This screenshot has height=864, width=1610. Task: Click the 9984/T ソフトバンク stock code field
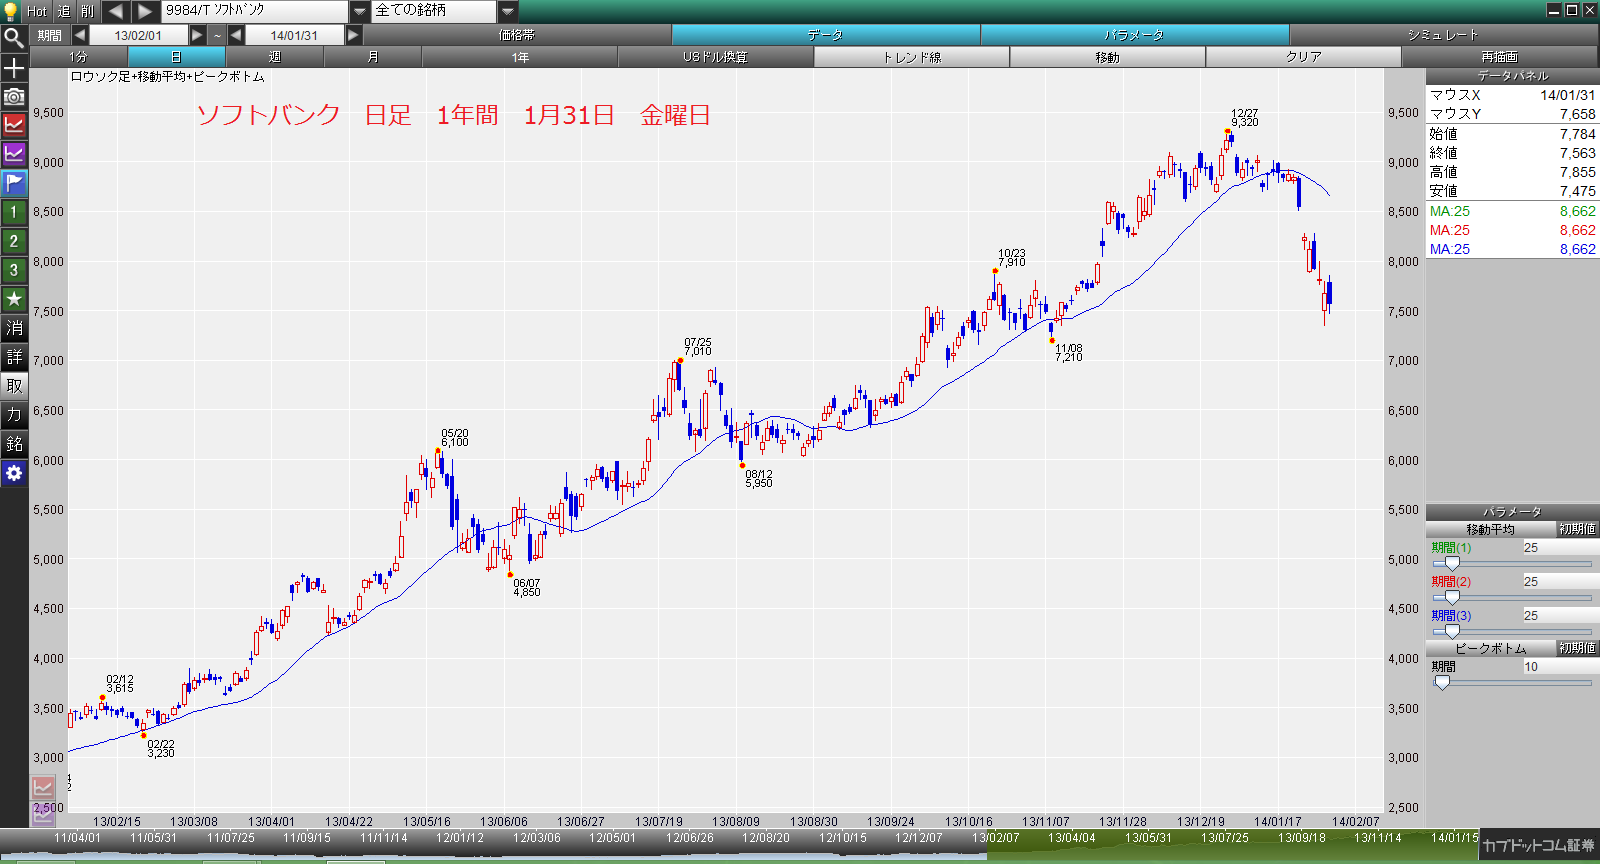[x=255, y=11]
